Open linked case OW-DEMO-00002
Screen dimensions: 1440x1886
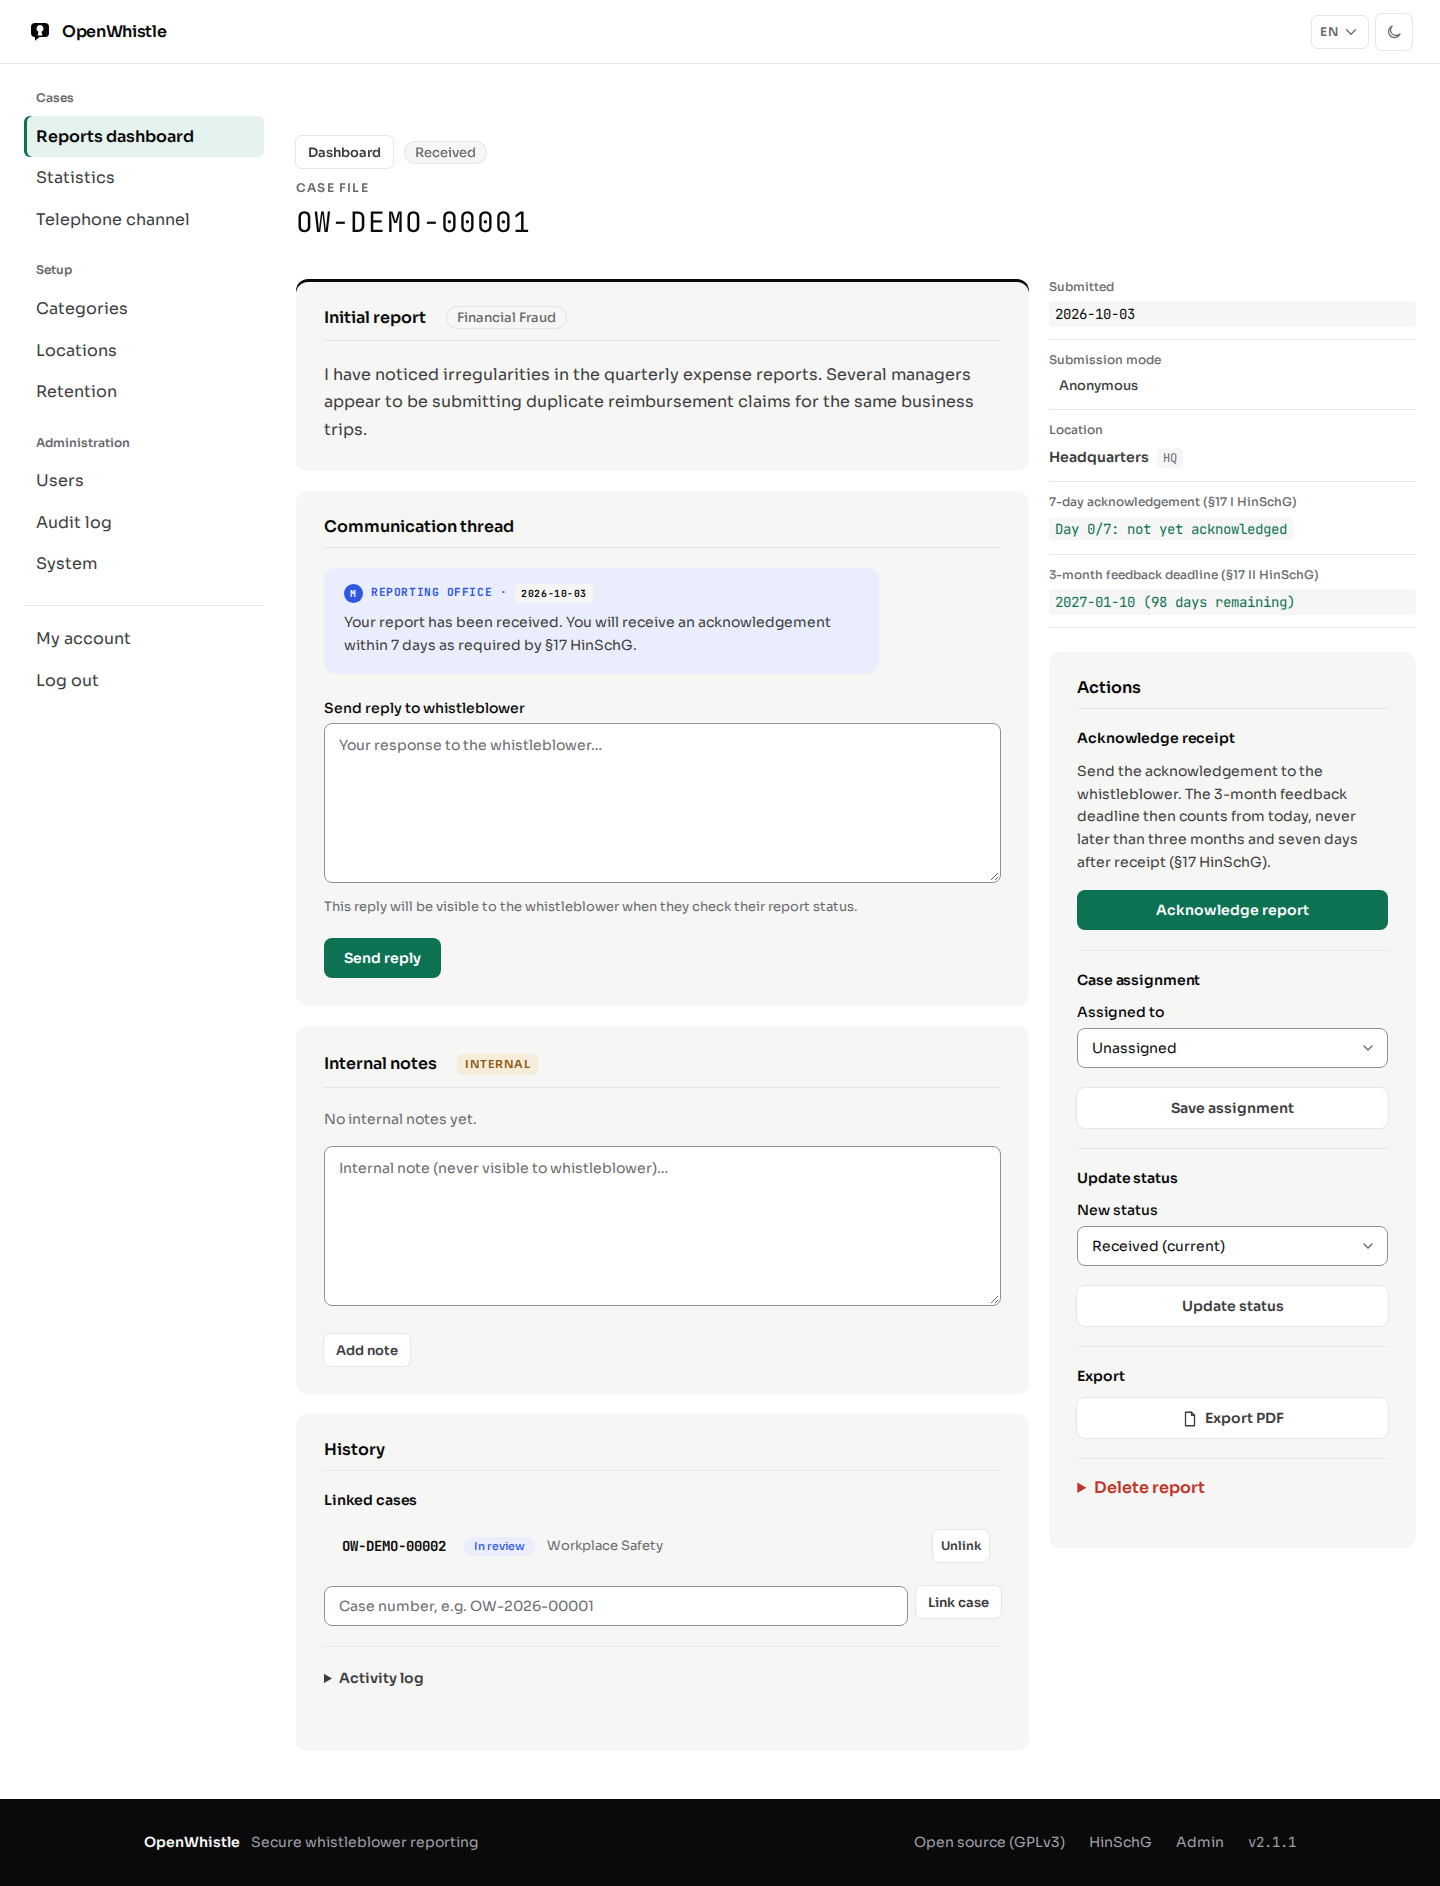point(394,1546)
